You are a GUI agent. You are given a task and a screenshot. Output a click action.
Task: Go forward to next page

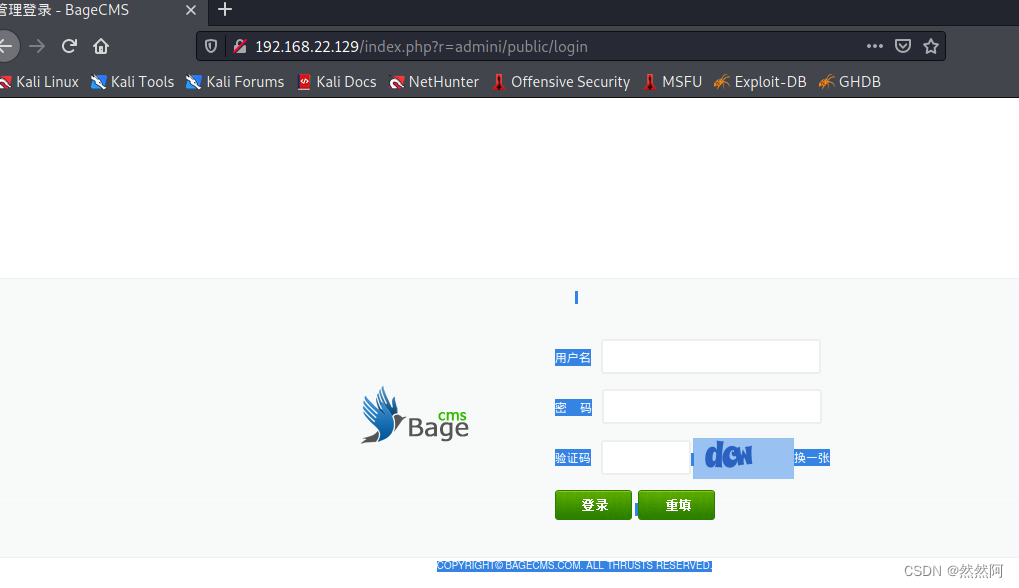(37, 46)
